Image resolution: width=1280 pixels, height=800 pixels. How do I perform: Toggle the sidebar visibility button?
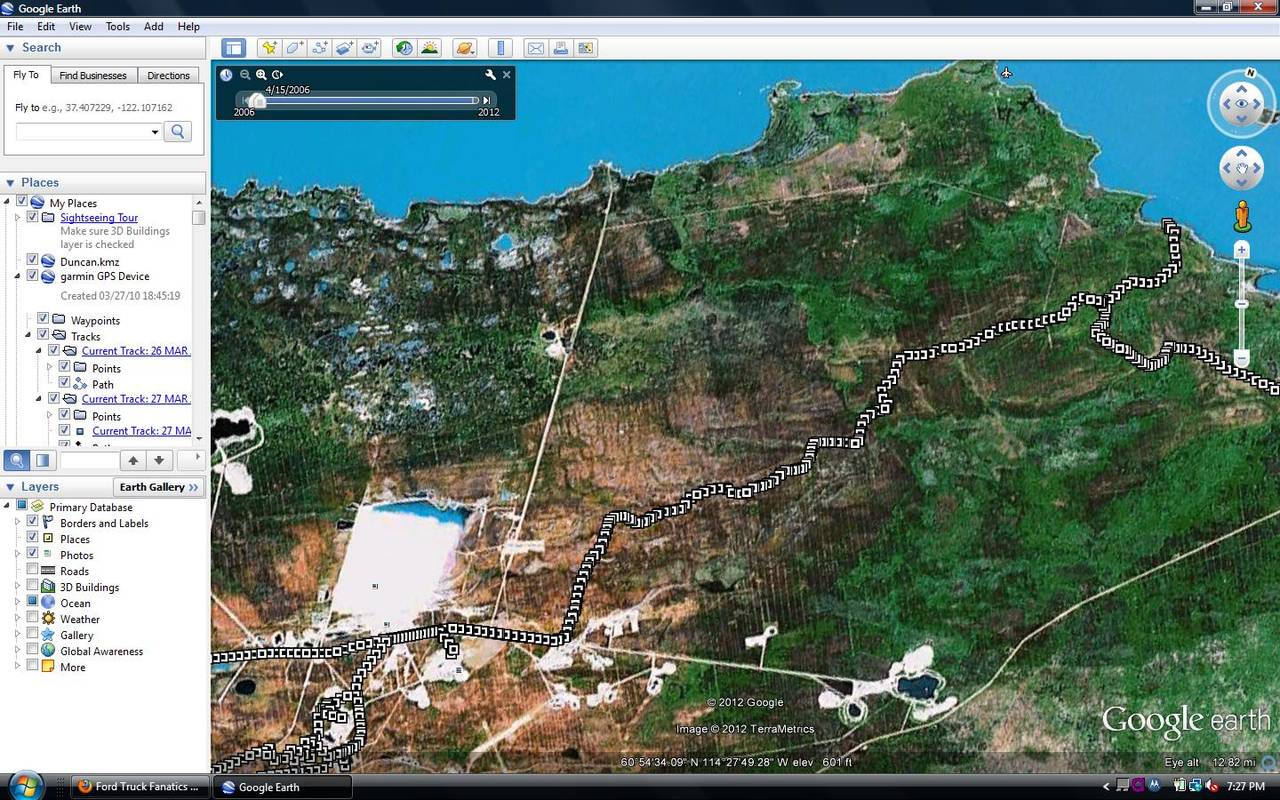tap(233, 47)
